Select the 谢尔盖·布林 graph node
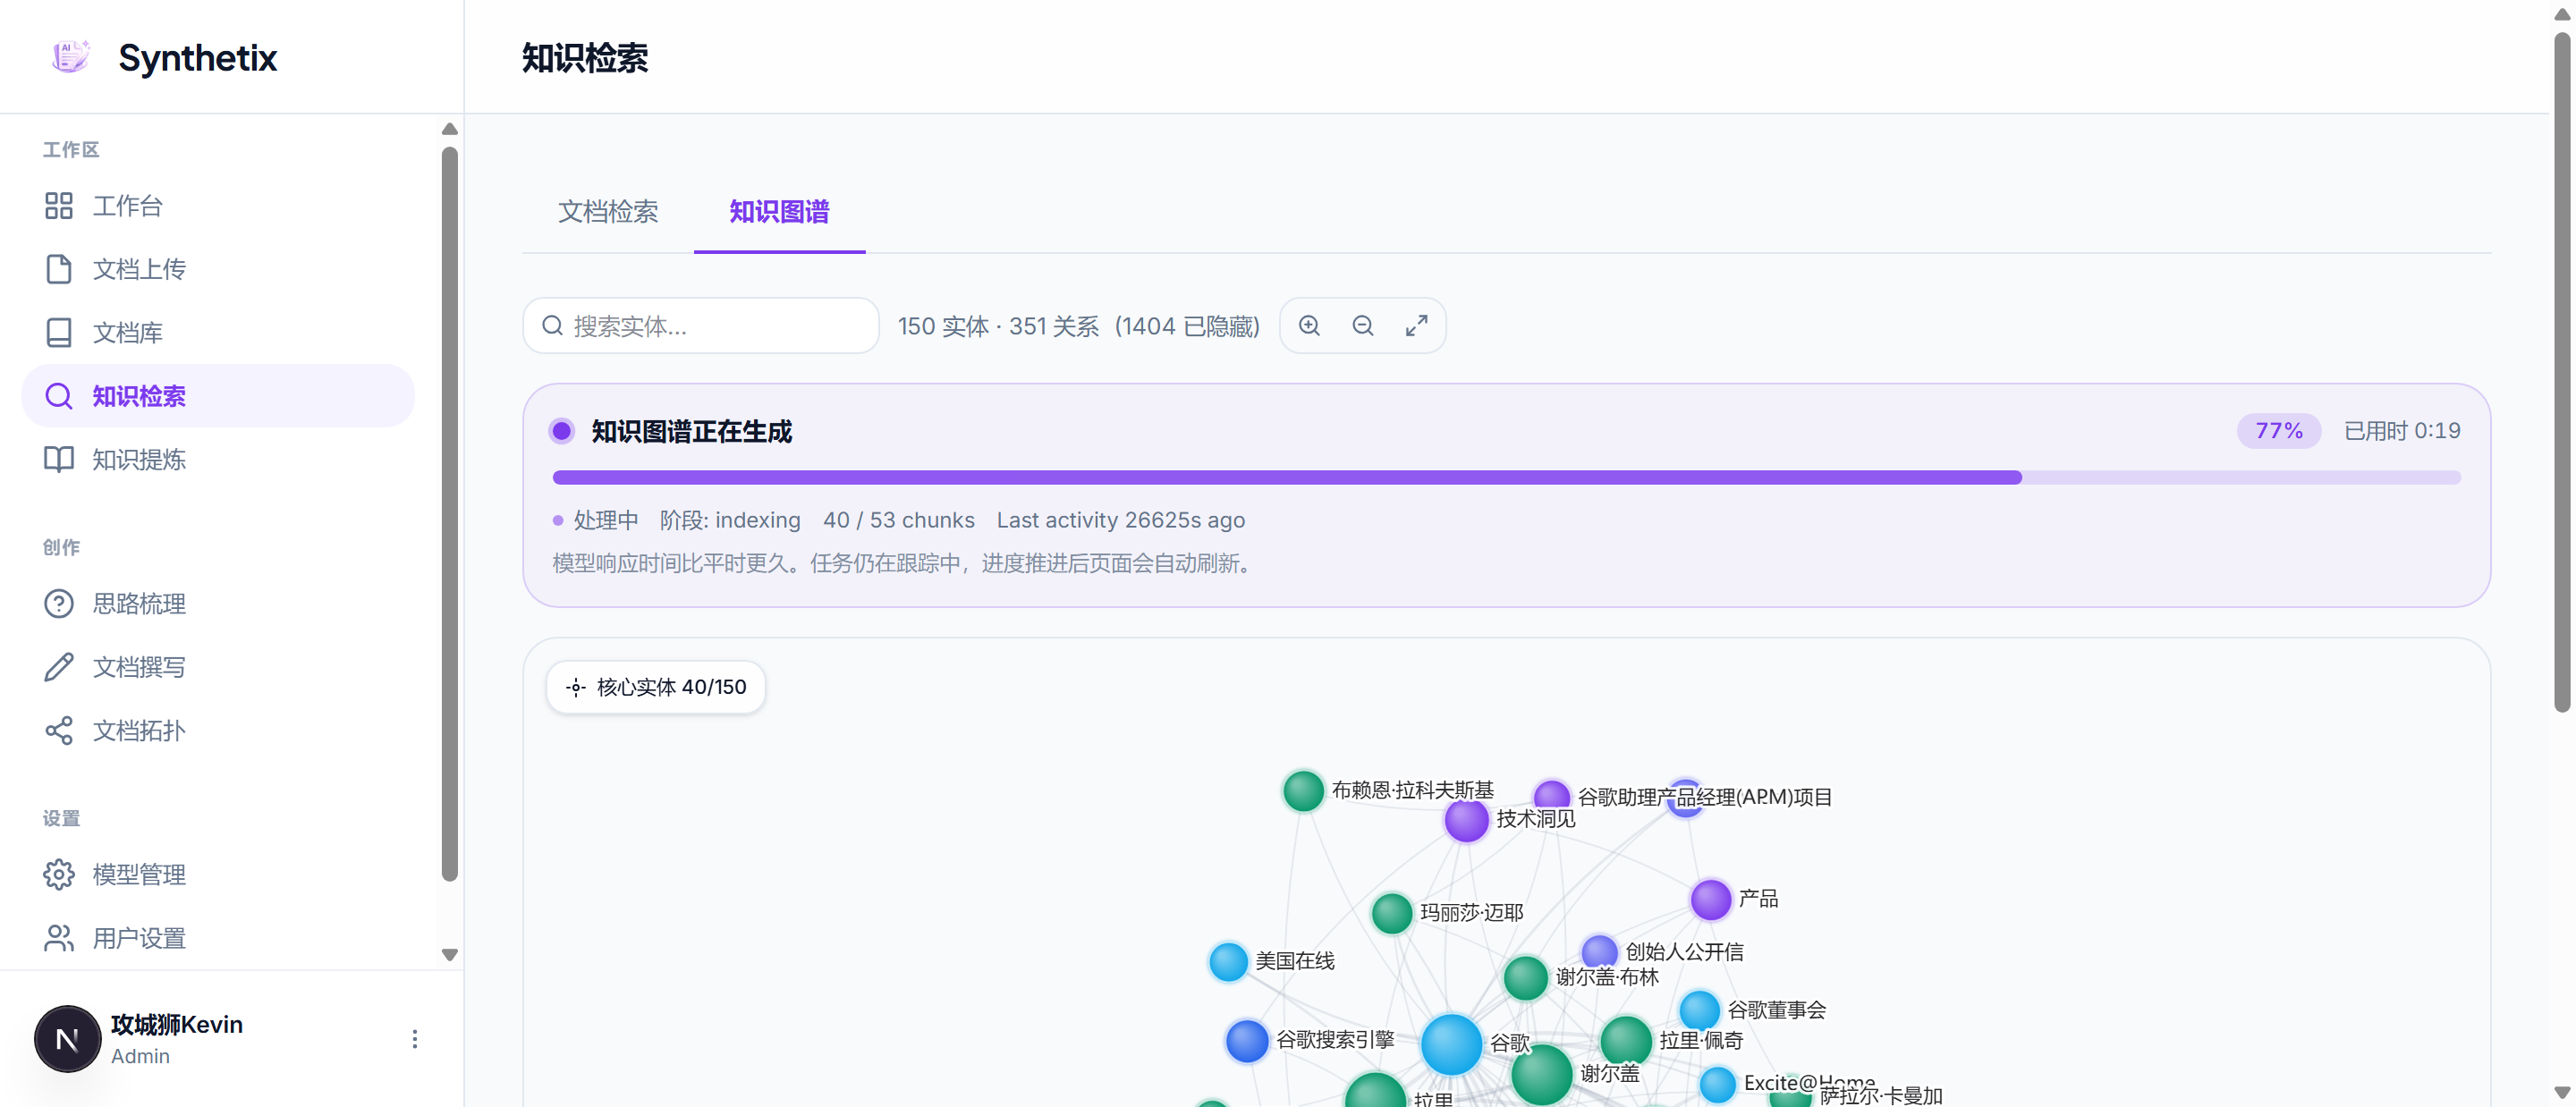2576x1107 pixels. pos(1526,978)
